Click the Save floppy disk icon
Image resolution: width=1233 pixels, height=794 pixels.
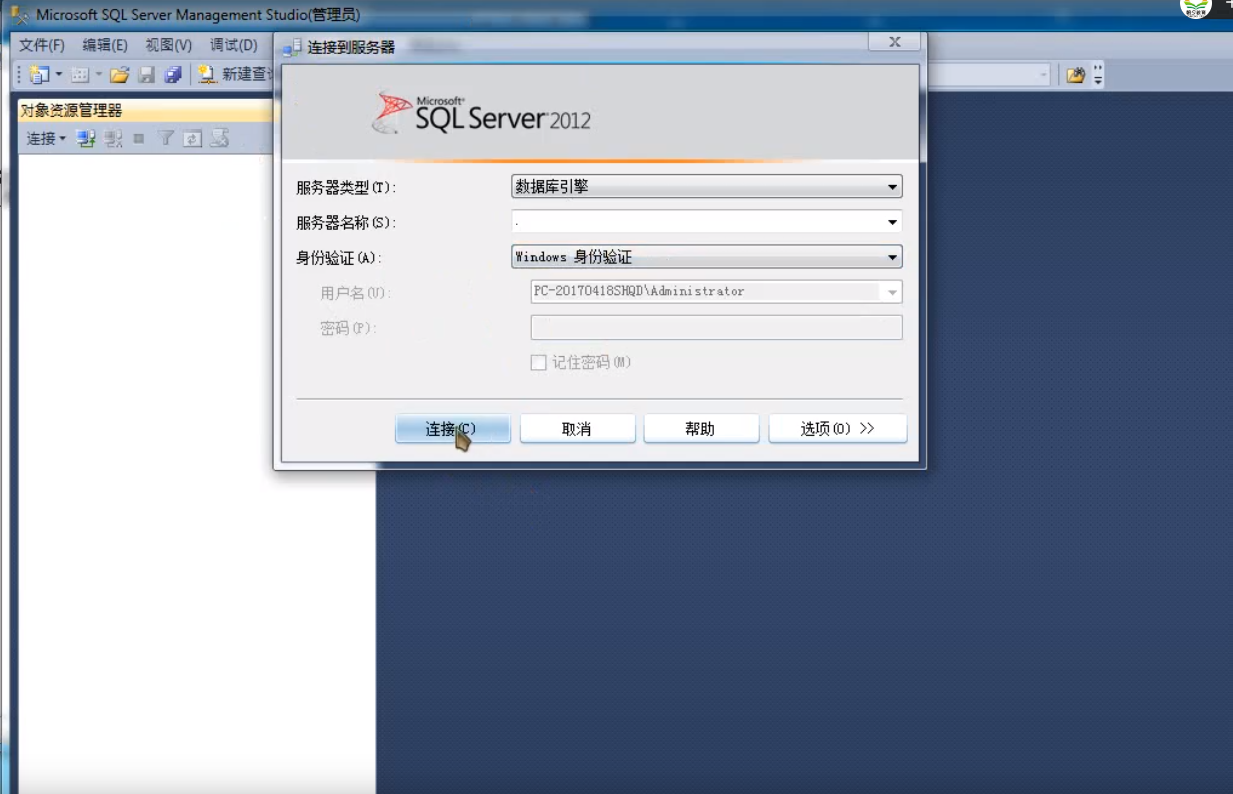click(147, 75)
